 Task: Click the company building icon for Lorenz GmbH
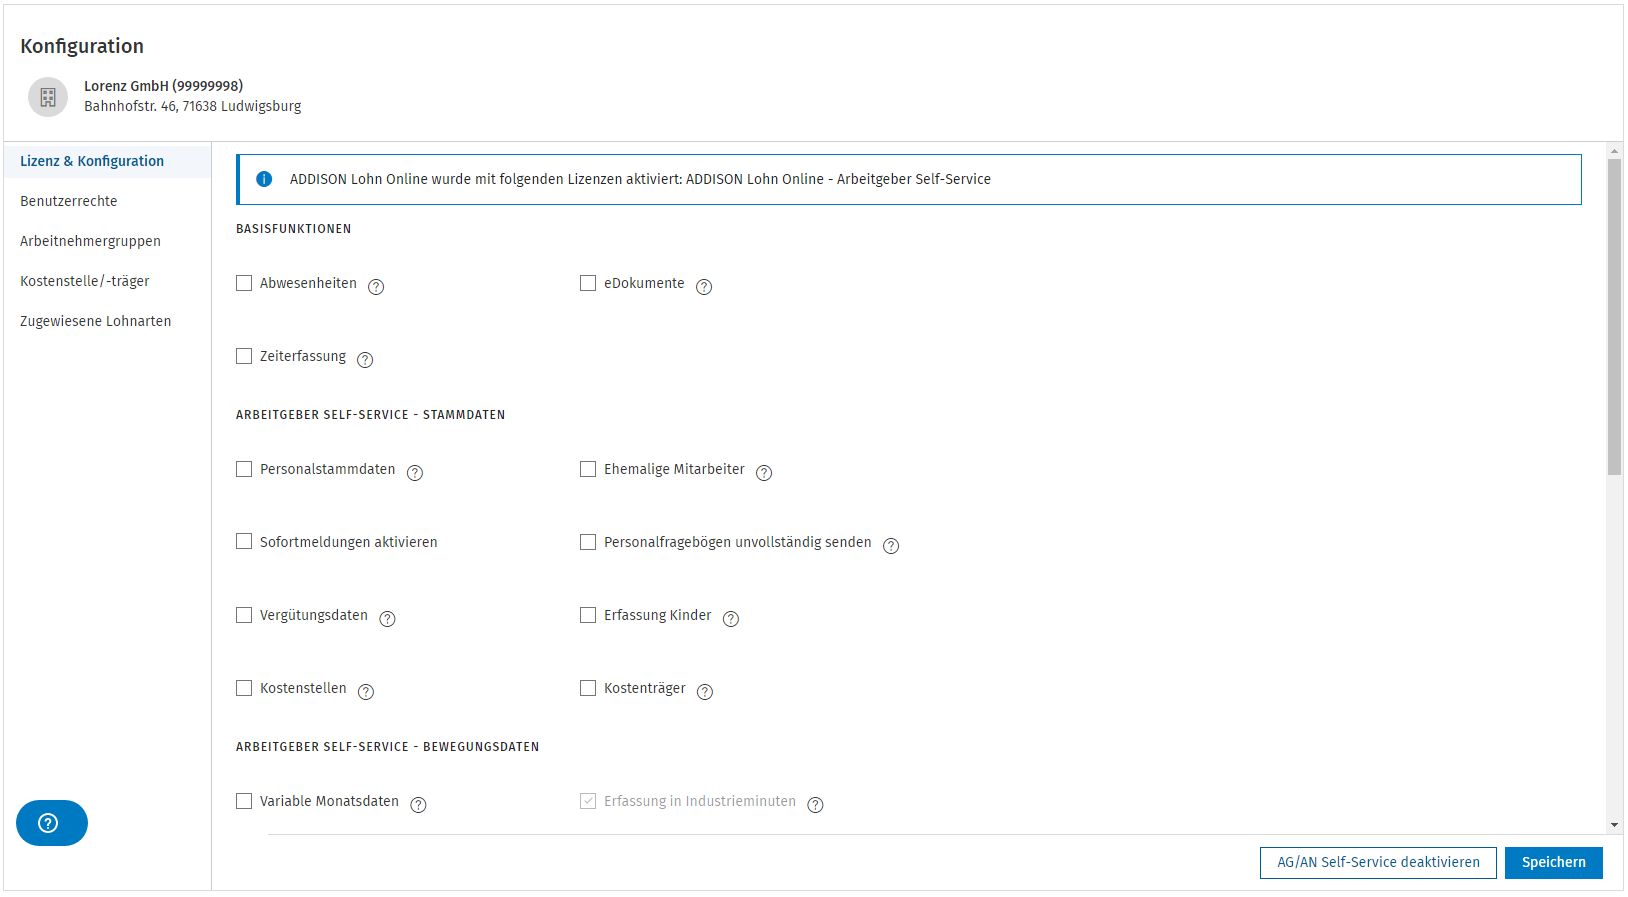(x=48, y=97)
